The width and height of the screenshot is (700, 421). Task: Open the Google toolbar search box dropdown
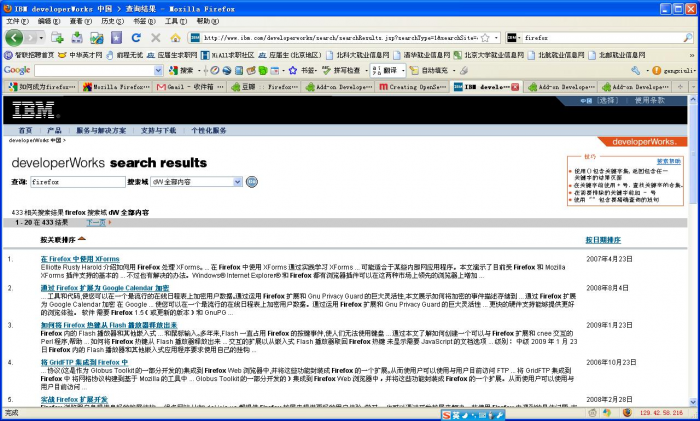pyautogui.click(x=158, y=71)
